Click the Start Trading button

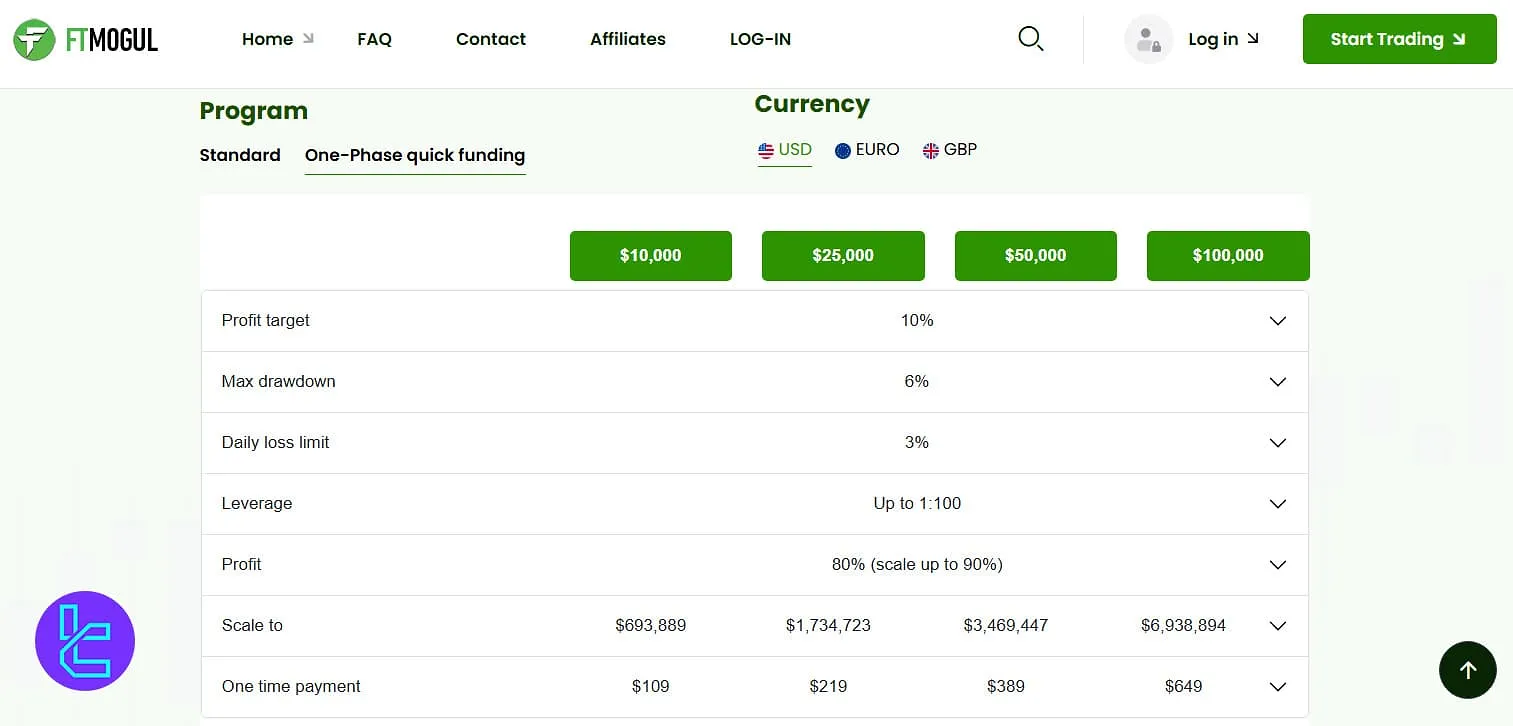tap(1399, 39)
